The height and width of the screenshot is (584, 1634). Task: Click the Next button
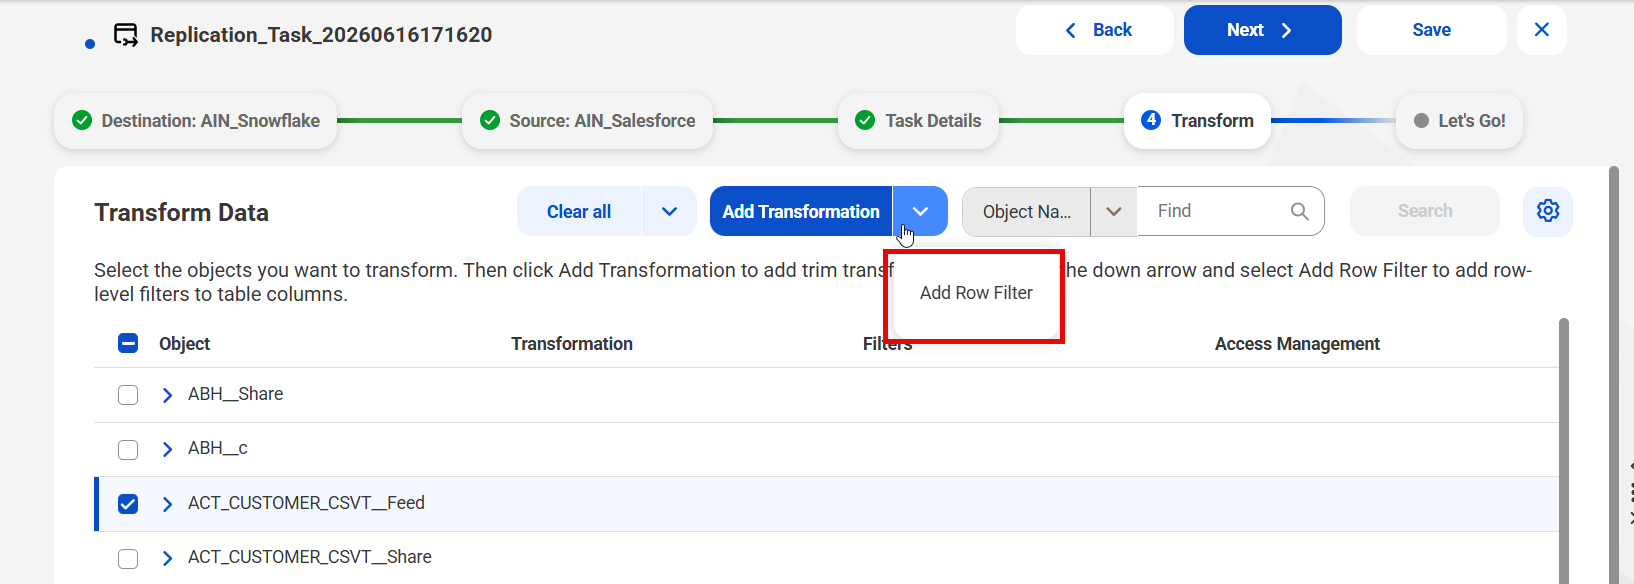(x=1262, y=30)
